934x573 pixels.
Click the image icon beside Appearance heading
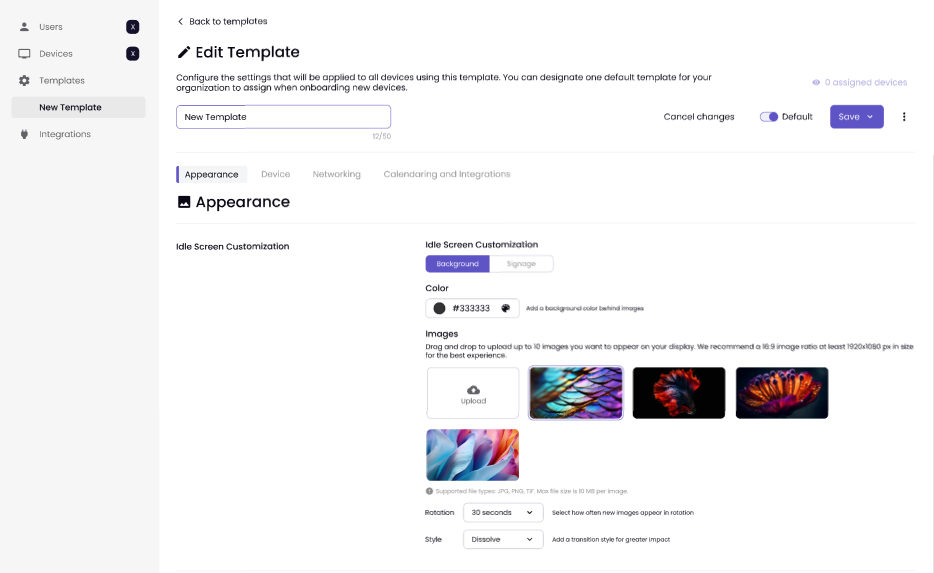pyautogui.click(x=184, y=202)
